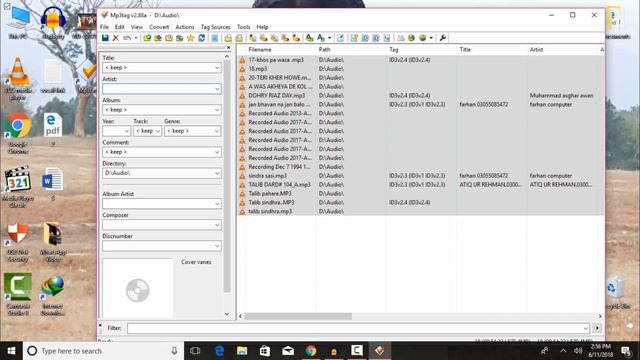Screen dimensions: 640x360
Task: Open the File menu
Action: tap(104, 27)
